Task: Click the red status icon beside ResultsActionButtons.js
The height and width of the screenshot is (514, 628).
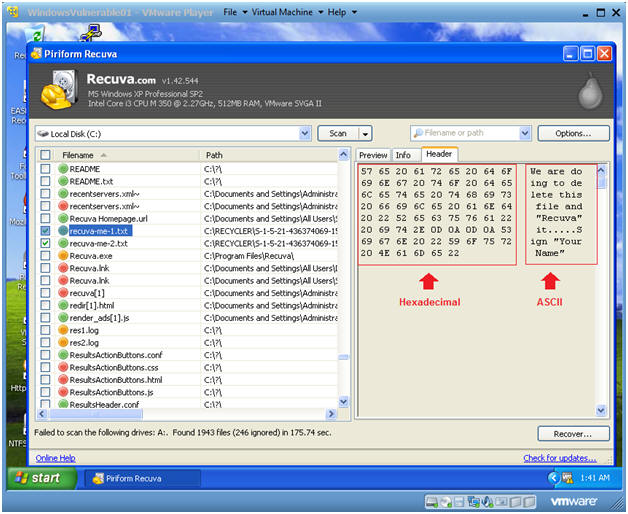Action: (x=63, y=392)
